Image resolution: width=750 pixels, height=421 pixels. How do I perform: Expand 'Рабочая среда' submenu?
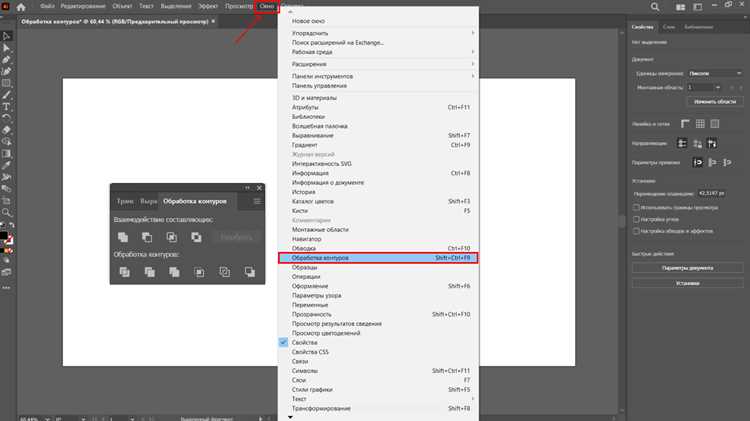pyautogui.click(x=378, y=52)
